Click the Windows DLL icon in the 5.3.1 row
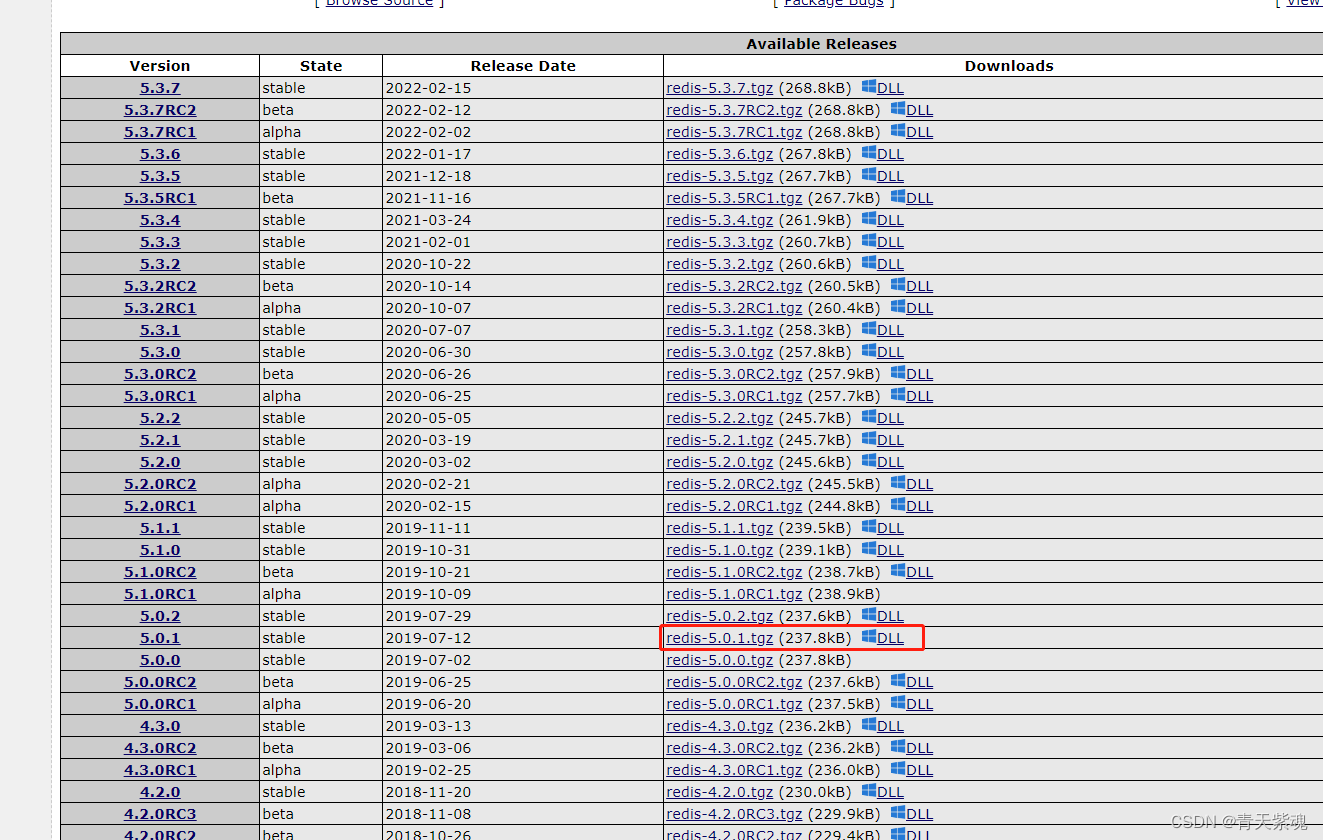This screenshot has width=1323, height=840. click(868, 329)
